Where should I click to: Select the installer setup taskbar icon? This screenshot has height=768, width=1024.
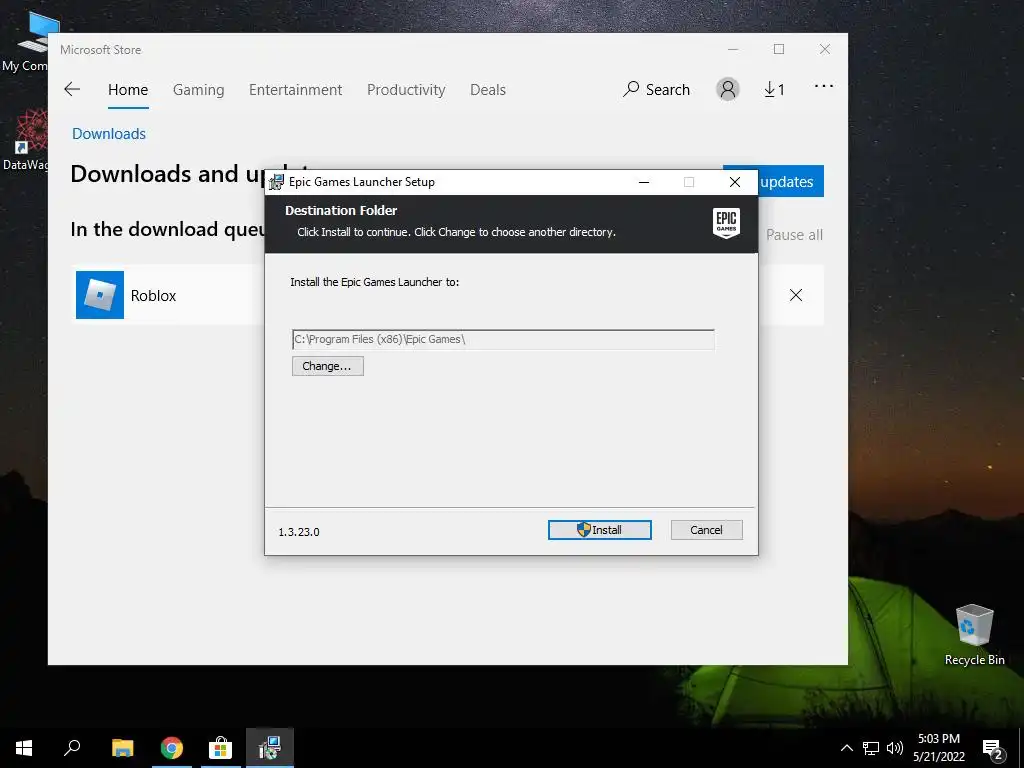pos(270,748)
